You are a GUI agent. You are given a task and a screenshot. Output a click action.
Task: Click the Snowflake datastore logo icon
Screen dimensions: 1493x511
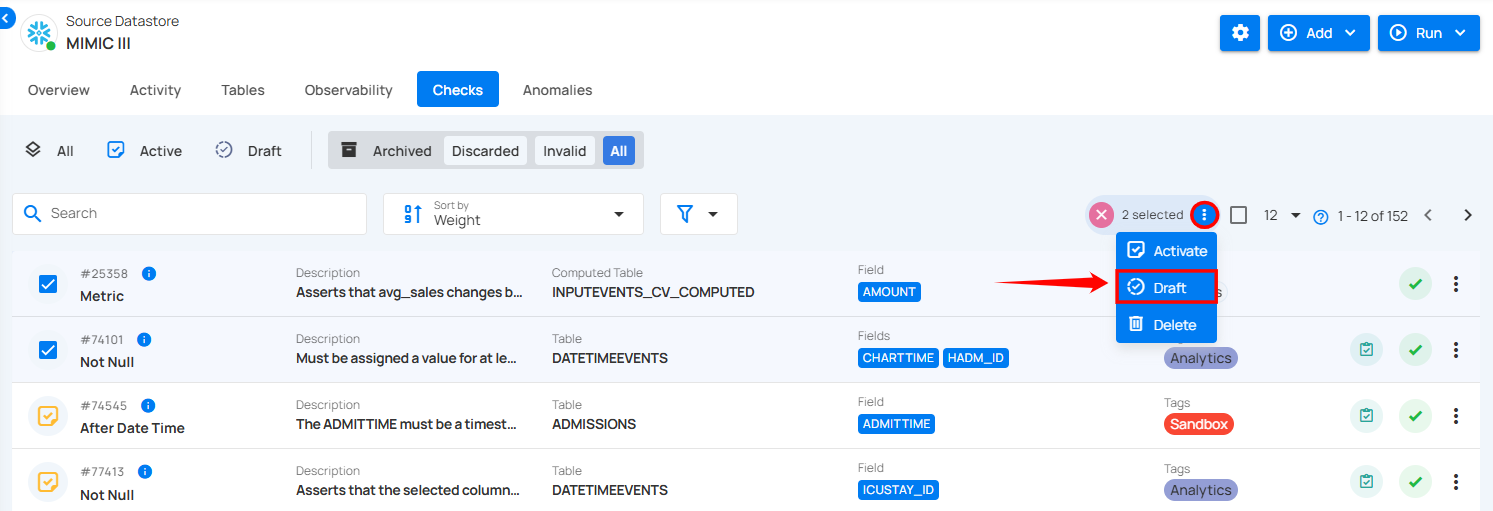pos(39,33)
